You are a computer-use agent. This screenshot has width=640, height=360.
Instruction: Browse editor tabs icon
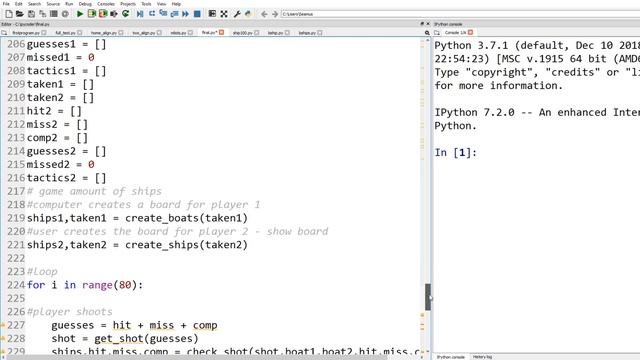4,33
